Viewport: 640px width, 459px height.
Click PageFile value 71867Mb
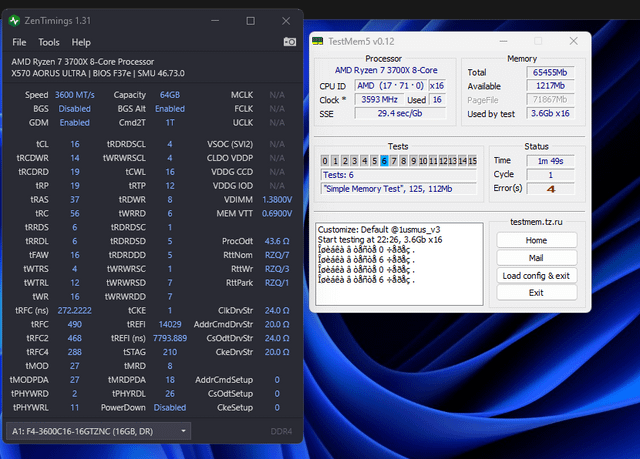(x=550, y=100)
